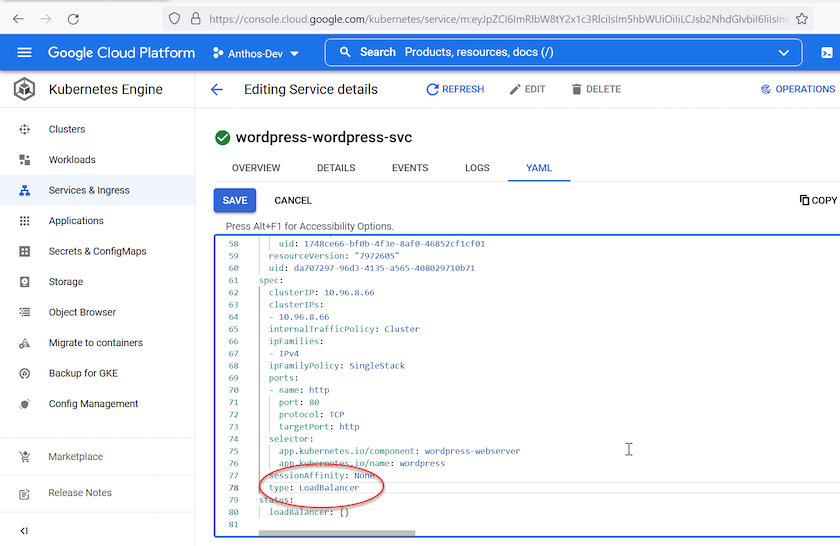Image resolution: width=840 pixels, height=546 pixels.
Task: Cancel editing the YAML
Action: pyautogui.click(x=293, y=200)
